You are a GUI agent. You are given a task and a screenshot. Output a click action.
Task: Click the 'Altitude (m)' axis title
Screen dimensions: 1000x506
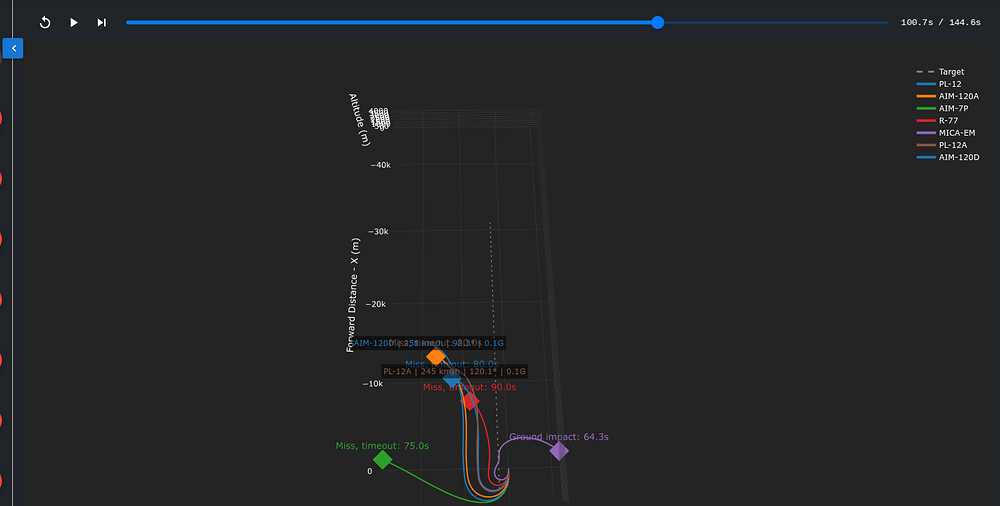tap(359, 119)
